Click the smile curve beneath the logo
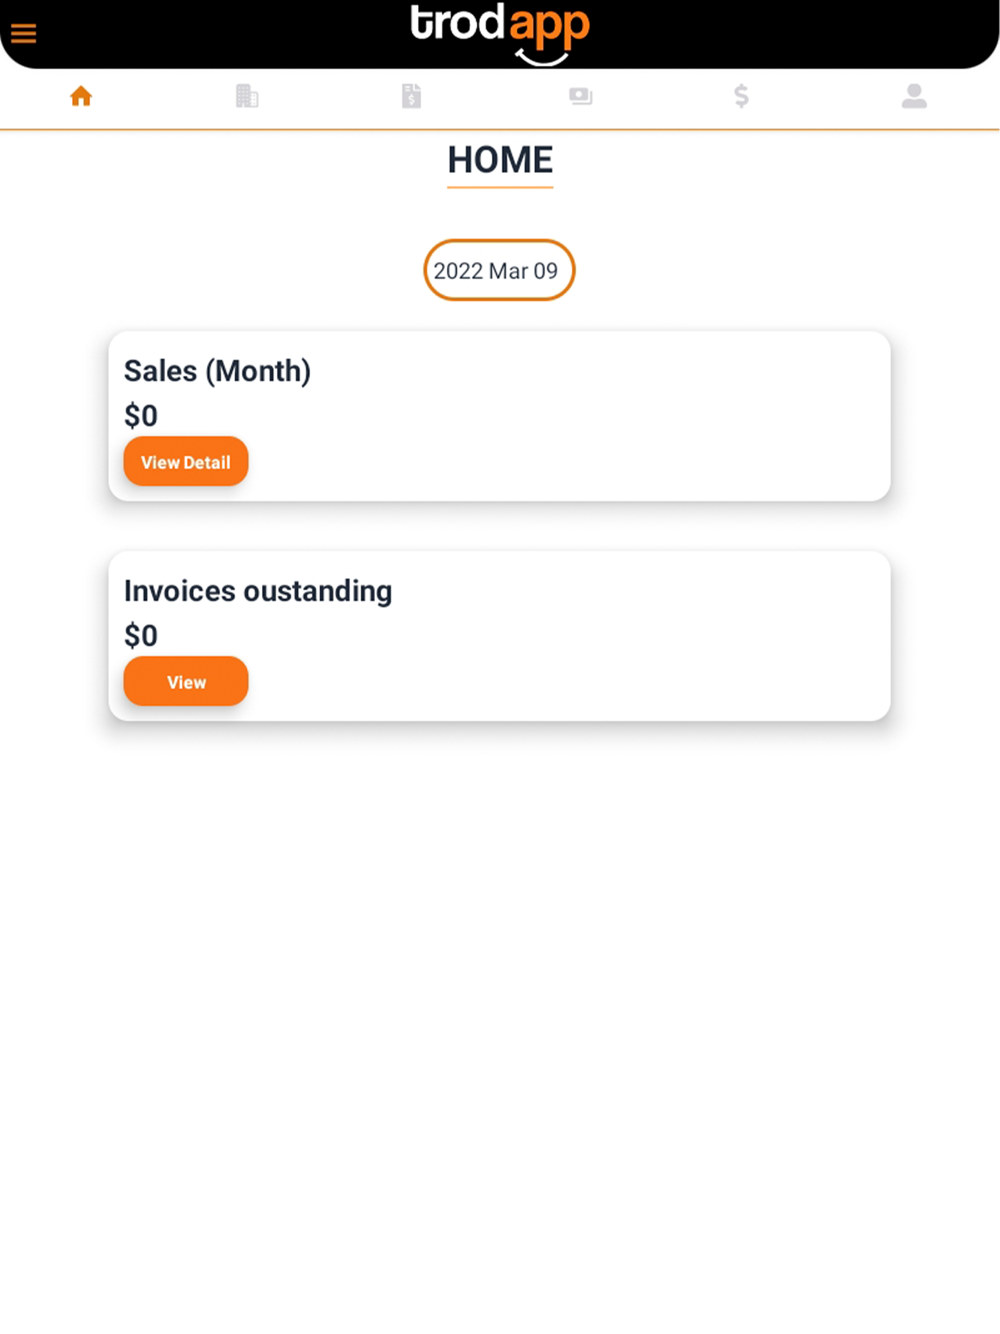The image size is (1000, 1334). click(542, 59)
